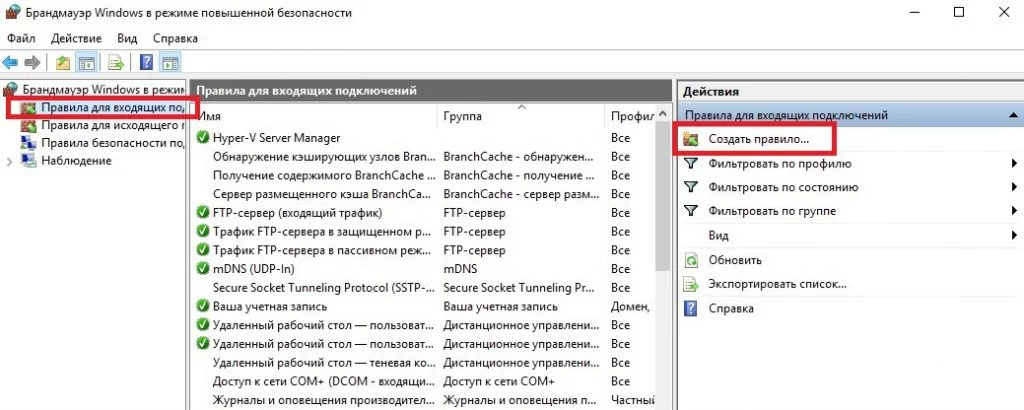The width and height of the screenshot is (1024, 410).
Task: Click Фильтровать по группе action
Action: [772, 211]
